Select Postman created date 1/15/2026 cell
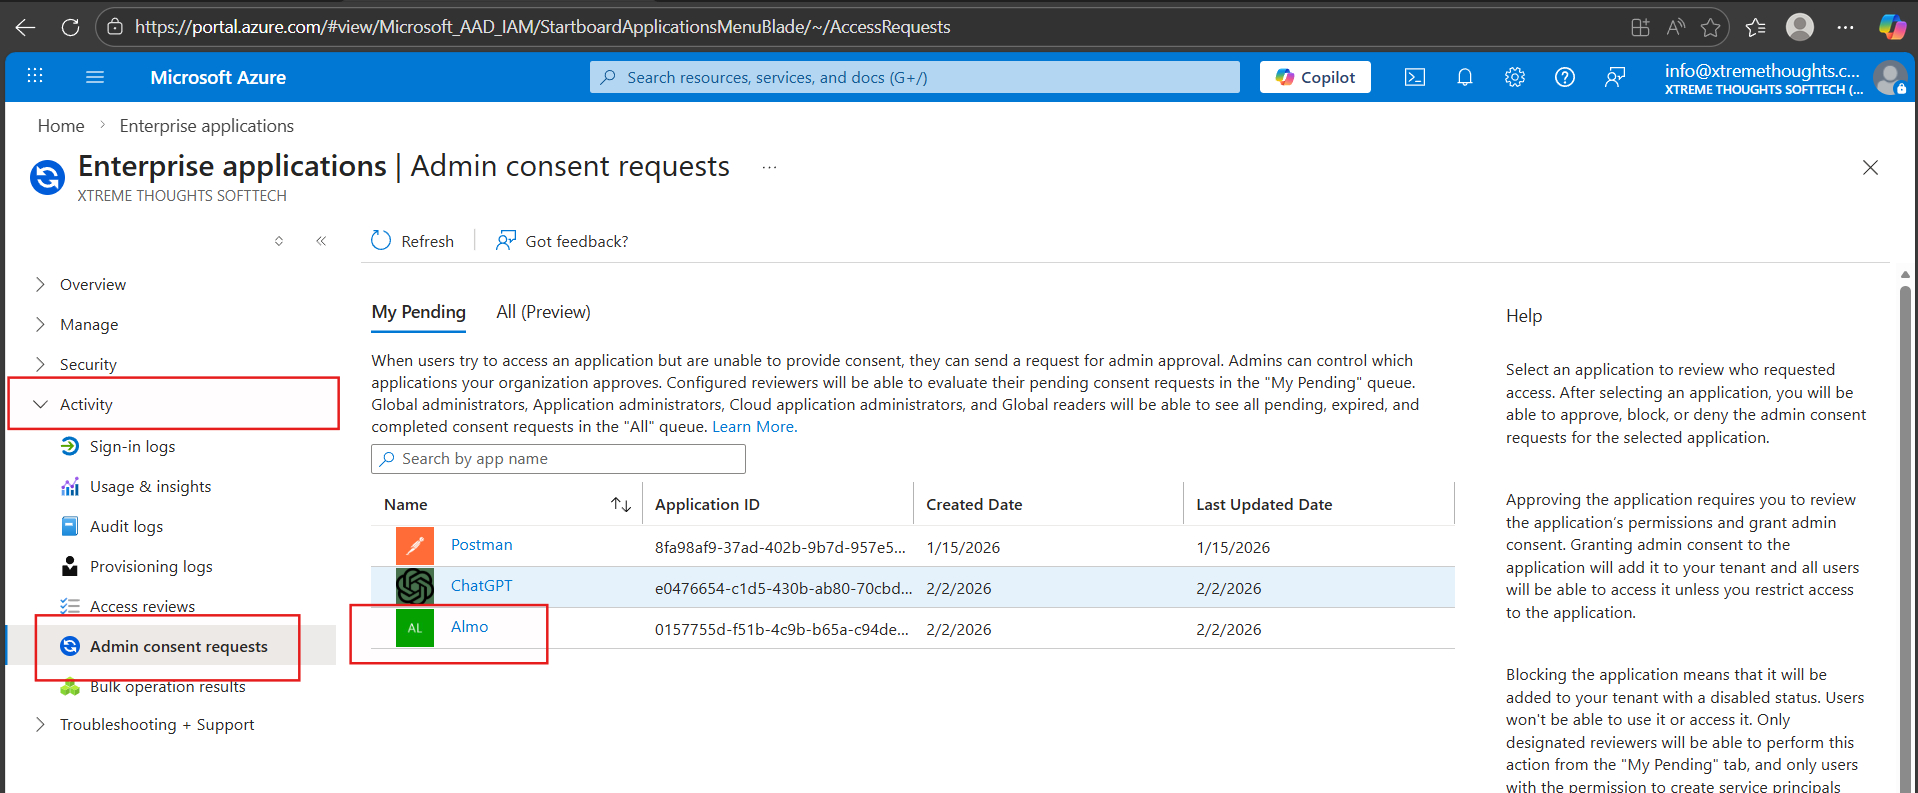Screen dimensions: 1918x793 (x=963, y=548)
